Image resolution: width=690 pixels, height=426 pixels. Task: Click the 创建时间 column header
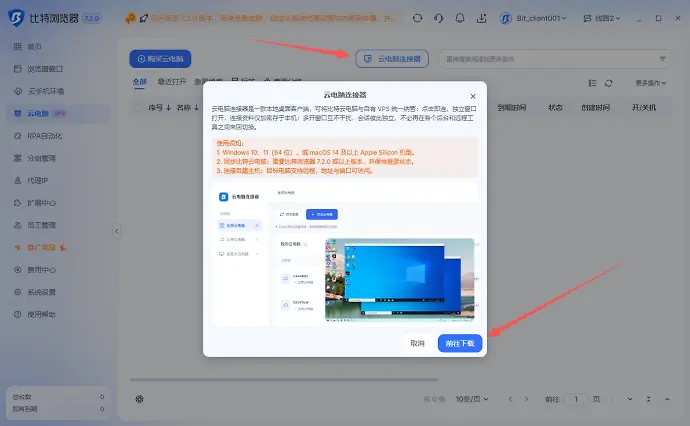(x=595, y=108)
